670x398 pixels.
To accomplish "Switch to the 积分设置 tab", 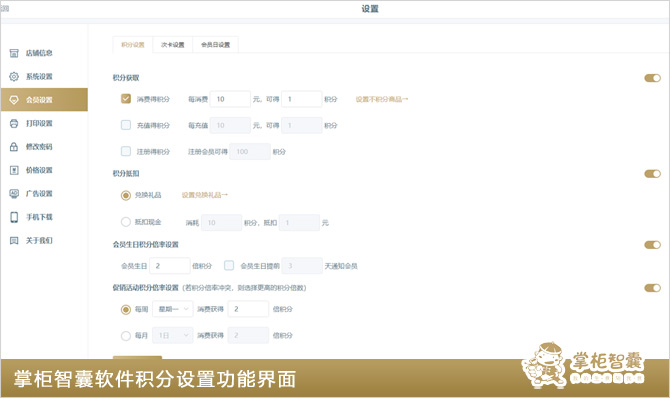I will click(133, 44).
